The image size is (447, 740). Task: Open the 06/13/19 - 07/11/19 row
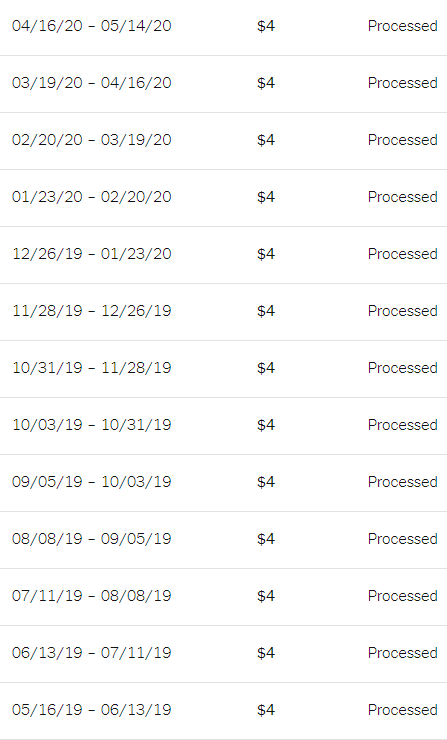tap(223, 654)
